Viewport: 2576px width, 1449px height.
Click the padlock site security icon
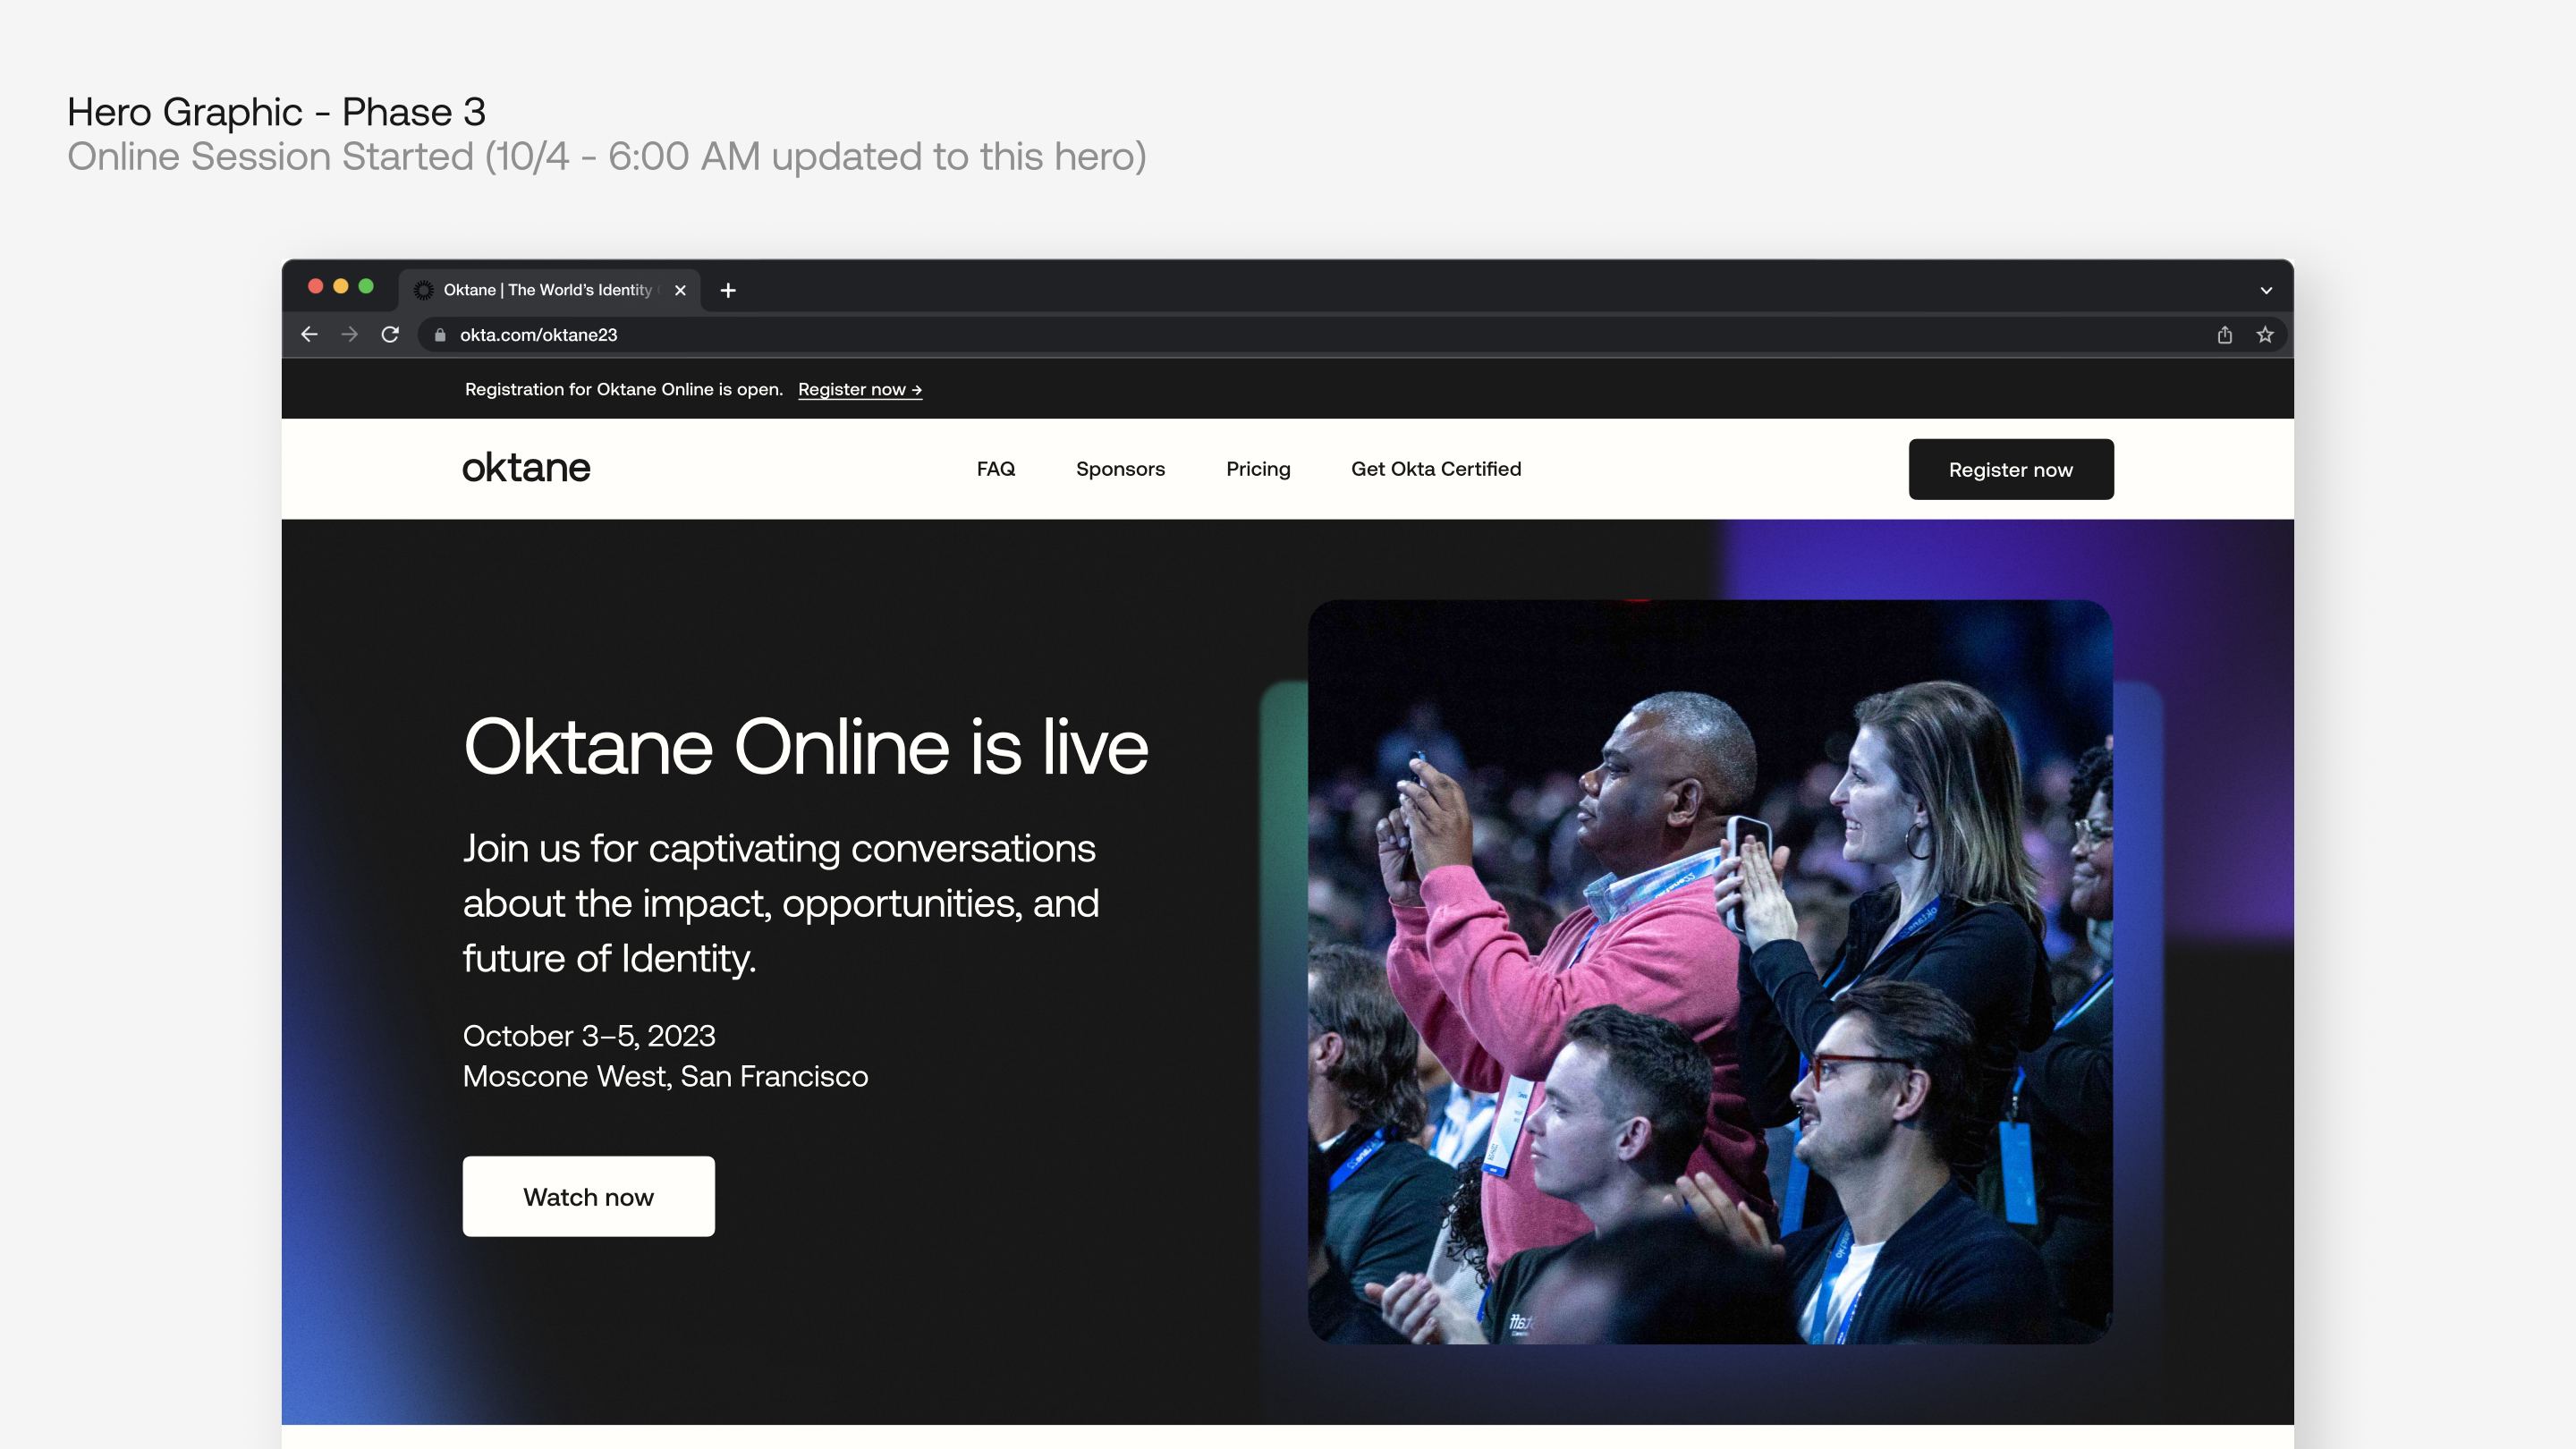click(x=440, y=335)
